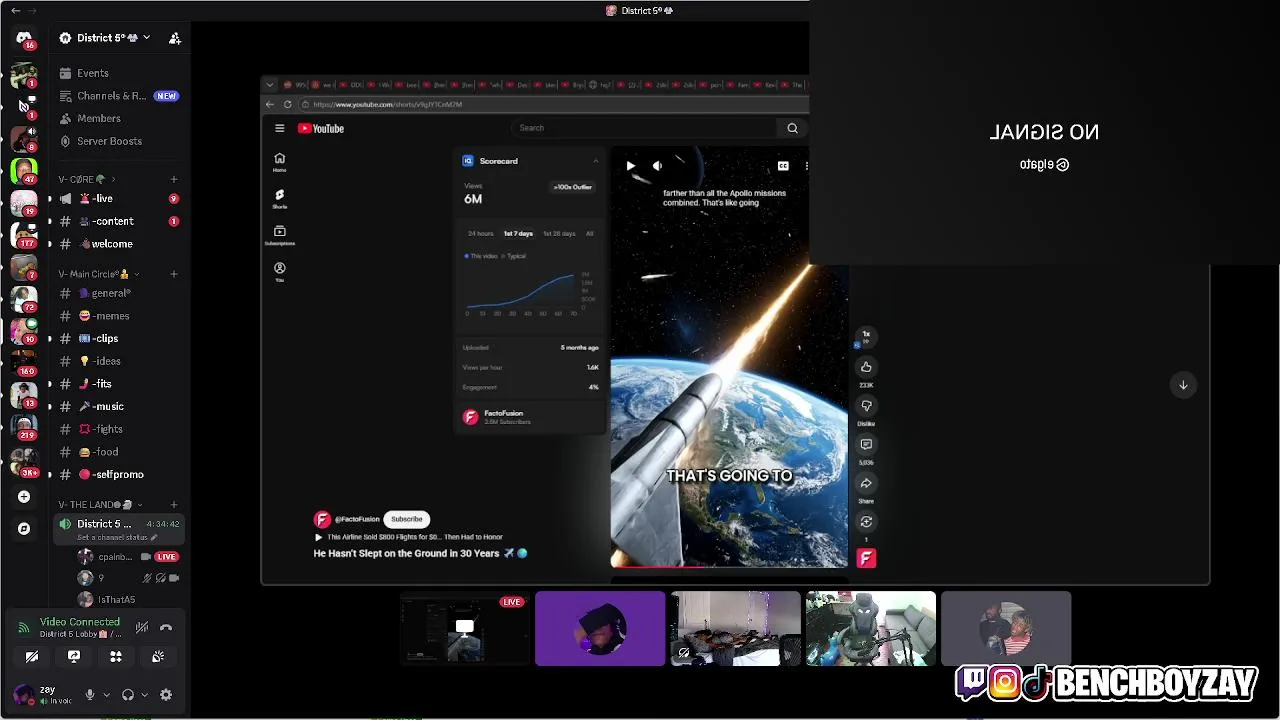Add channel to V- CORE category

click(x=174, y=179)
